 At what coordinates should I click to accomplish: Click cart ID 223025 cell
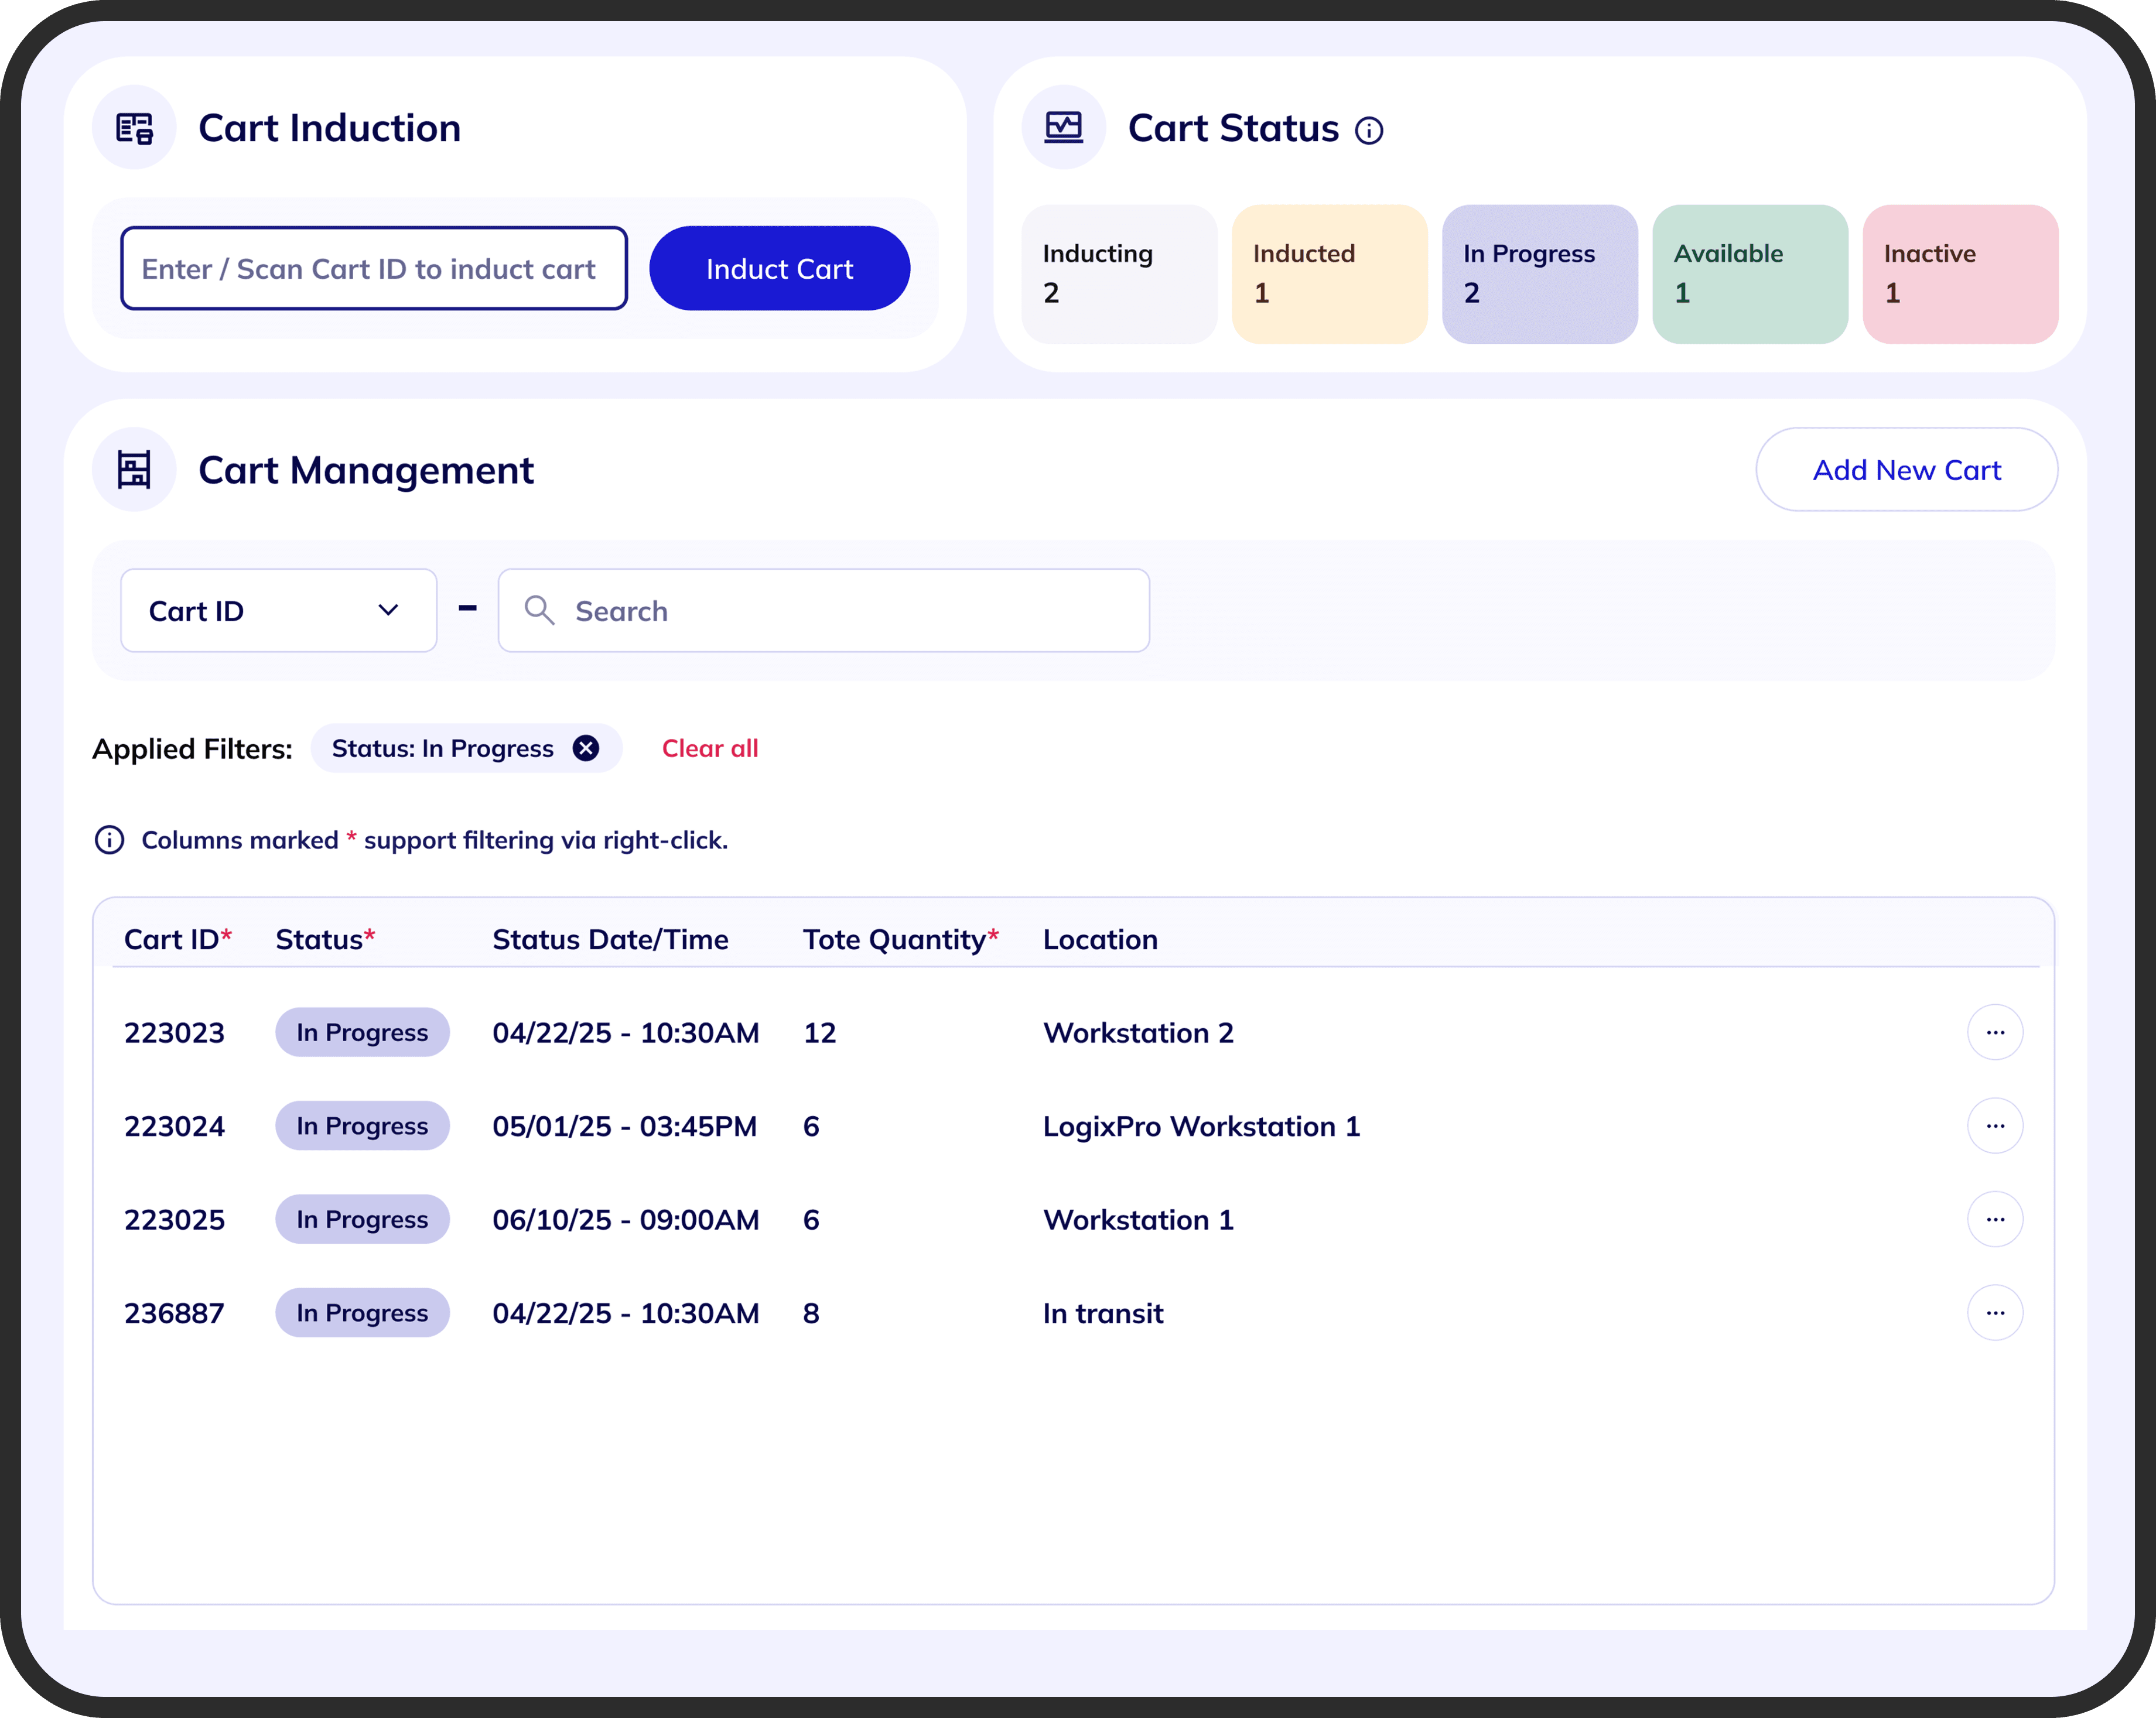click(174, 1219)
